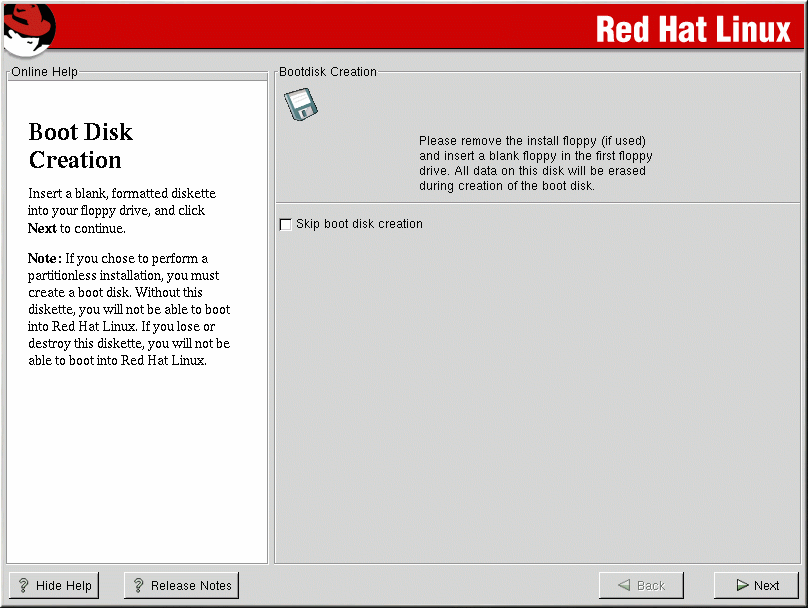The height and width of the screenshot is (608, 808).
Task: Click the question mark icon on Hide Help
Action: point(24,586)
